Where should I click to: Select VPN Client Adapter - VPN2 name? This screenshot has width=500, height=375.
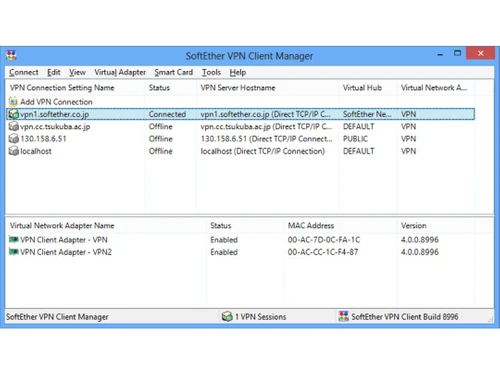pos(66,252)
